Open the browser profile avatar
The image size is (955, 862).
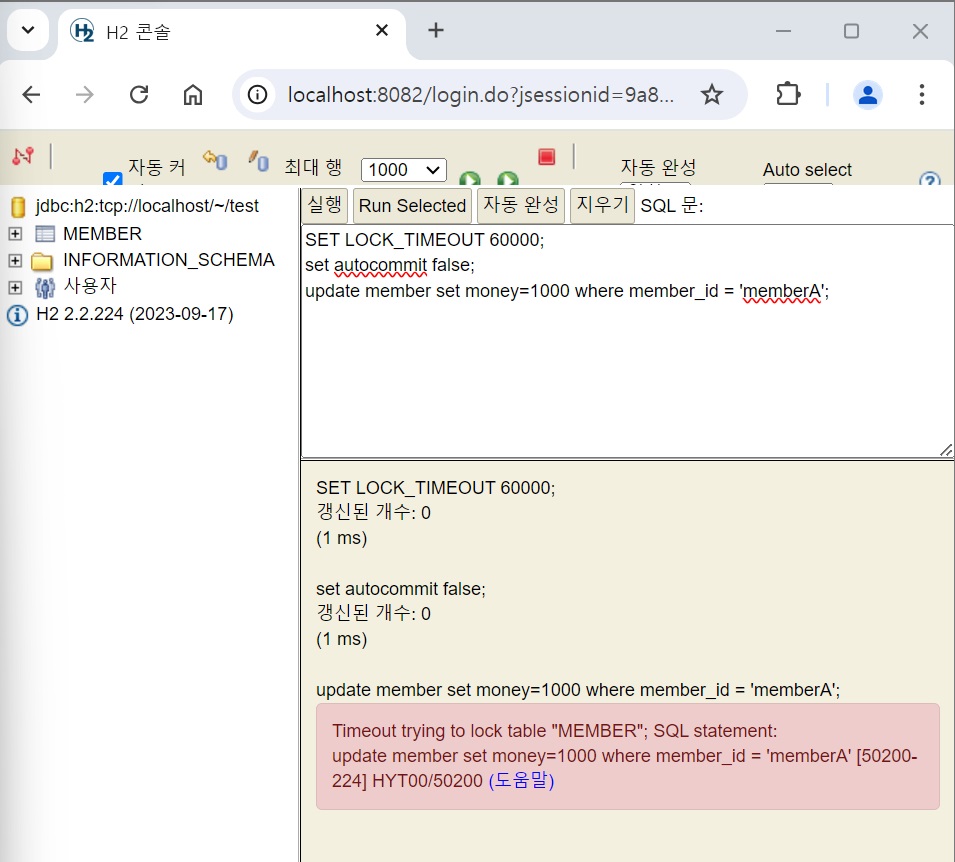coord(868,94)
